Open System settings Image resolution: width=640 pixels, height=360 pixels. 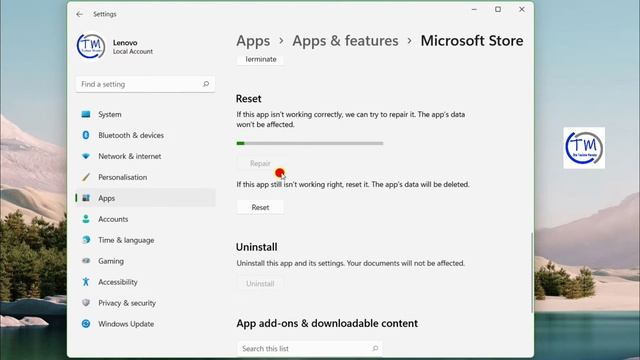[x=145, y=114]
